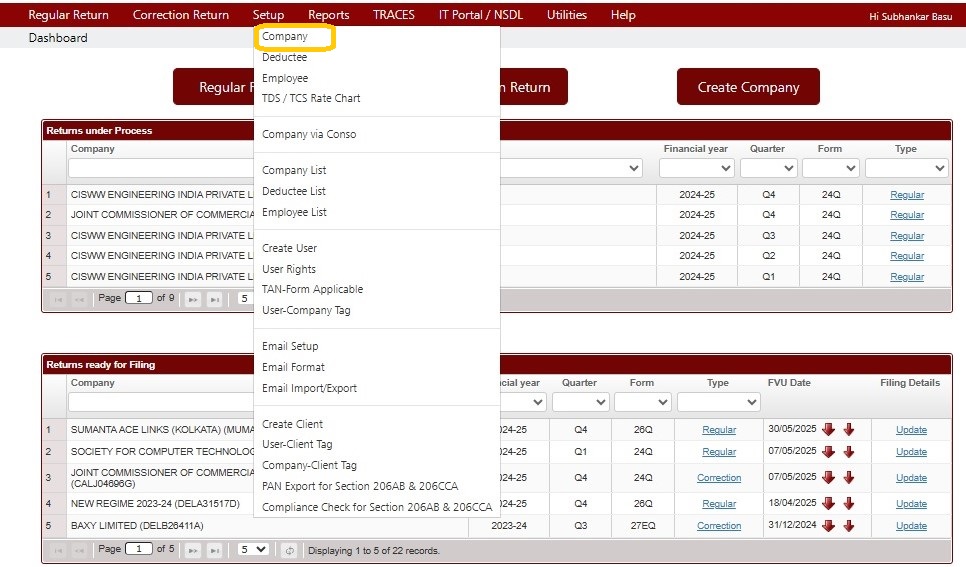
Task: Jump to last page in Returns ready for Filing pager
Action: click(214, 550)
